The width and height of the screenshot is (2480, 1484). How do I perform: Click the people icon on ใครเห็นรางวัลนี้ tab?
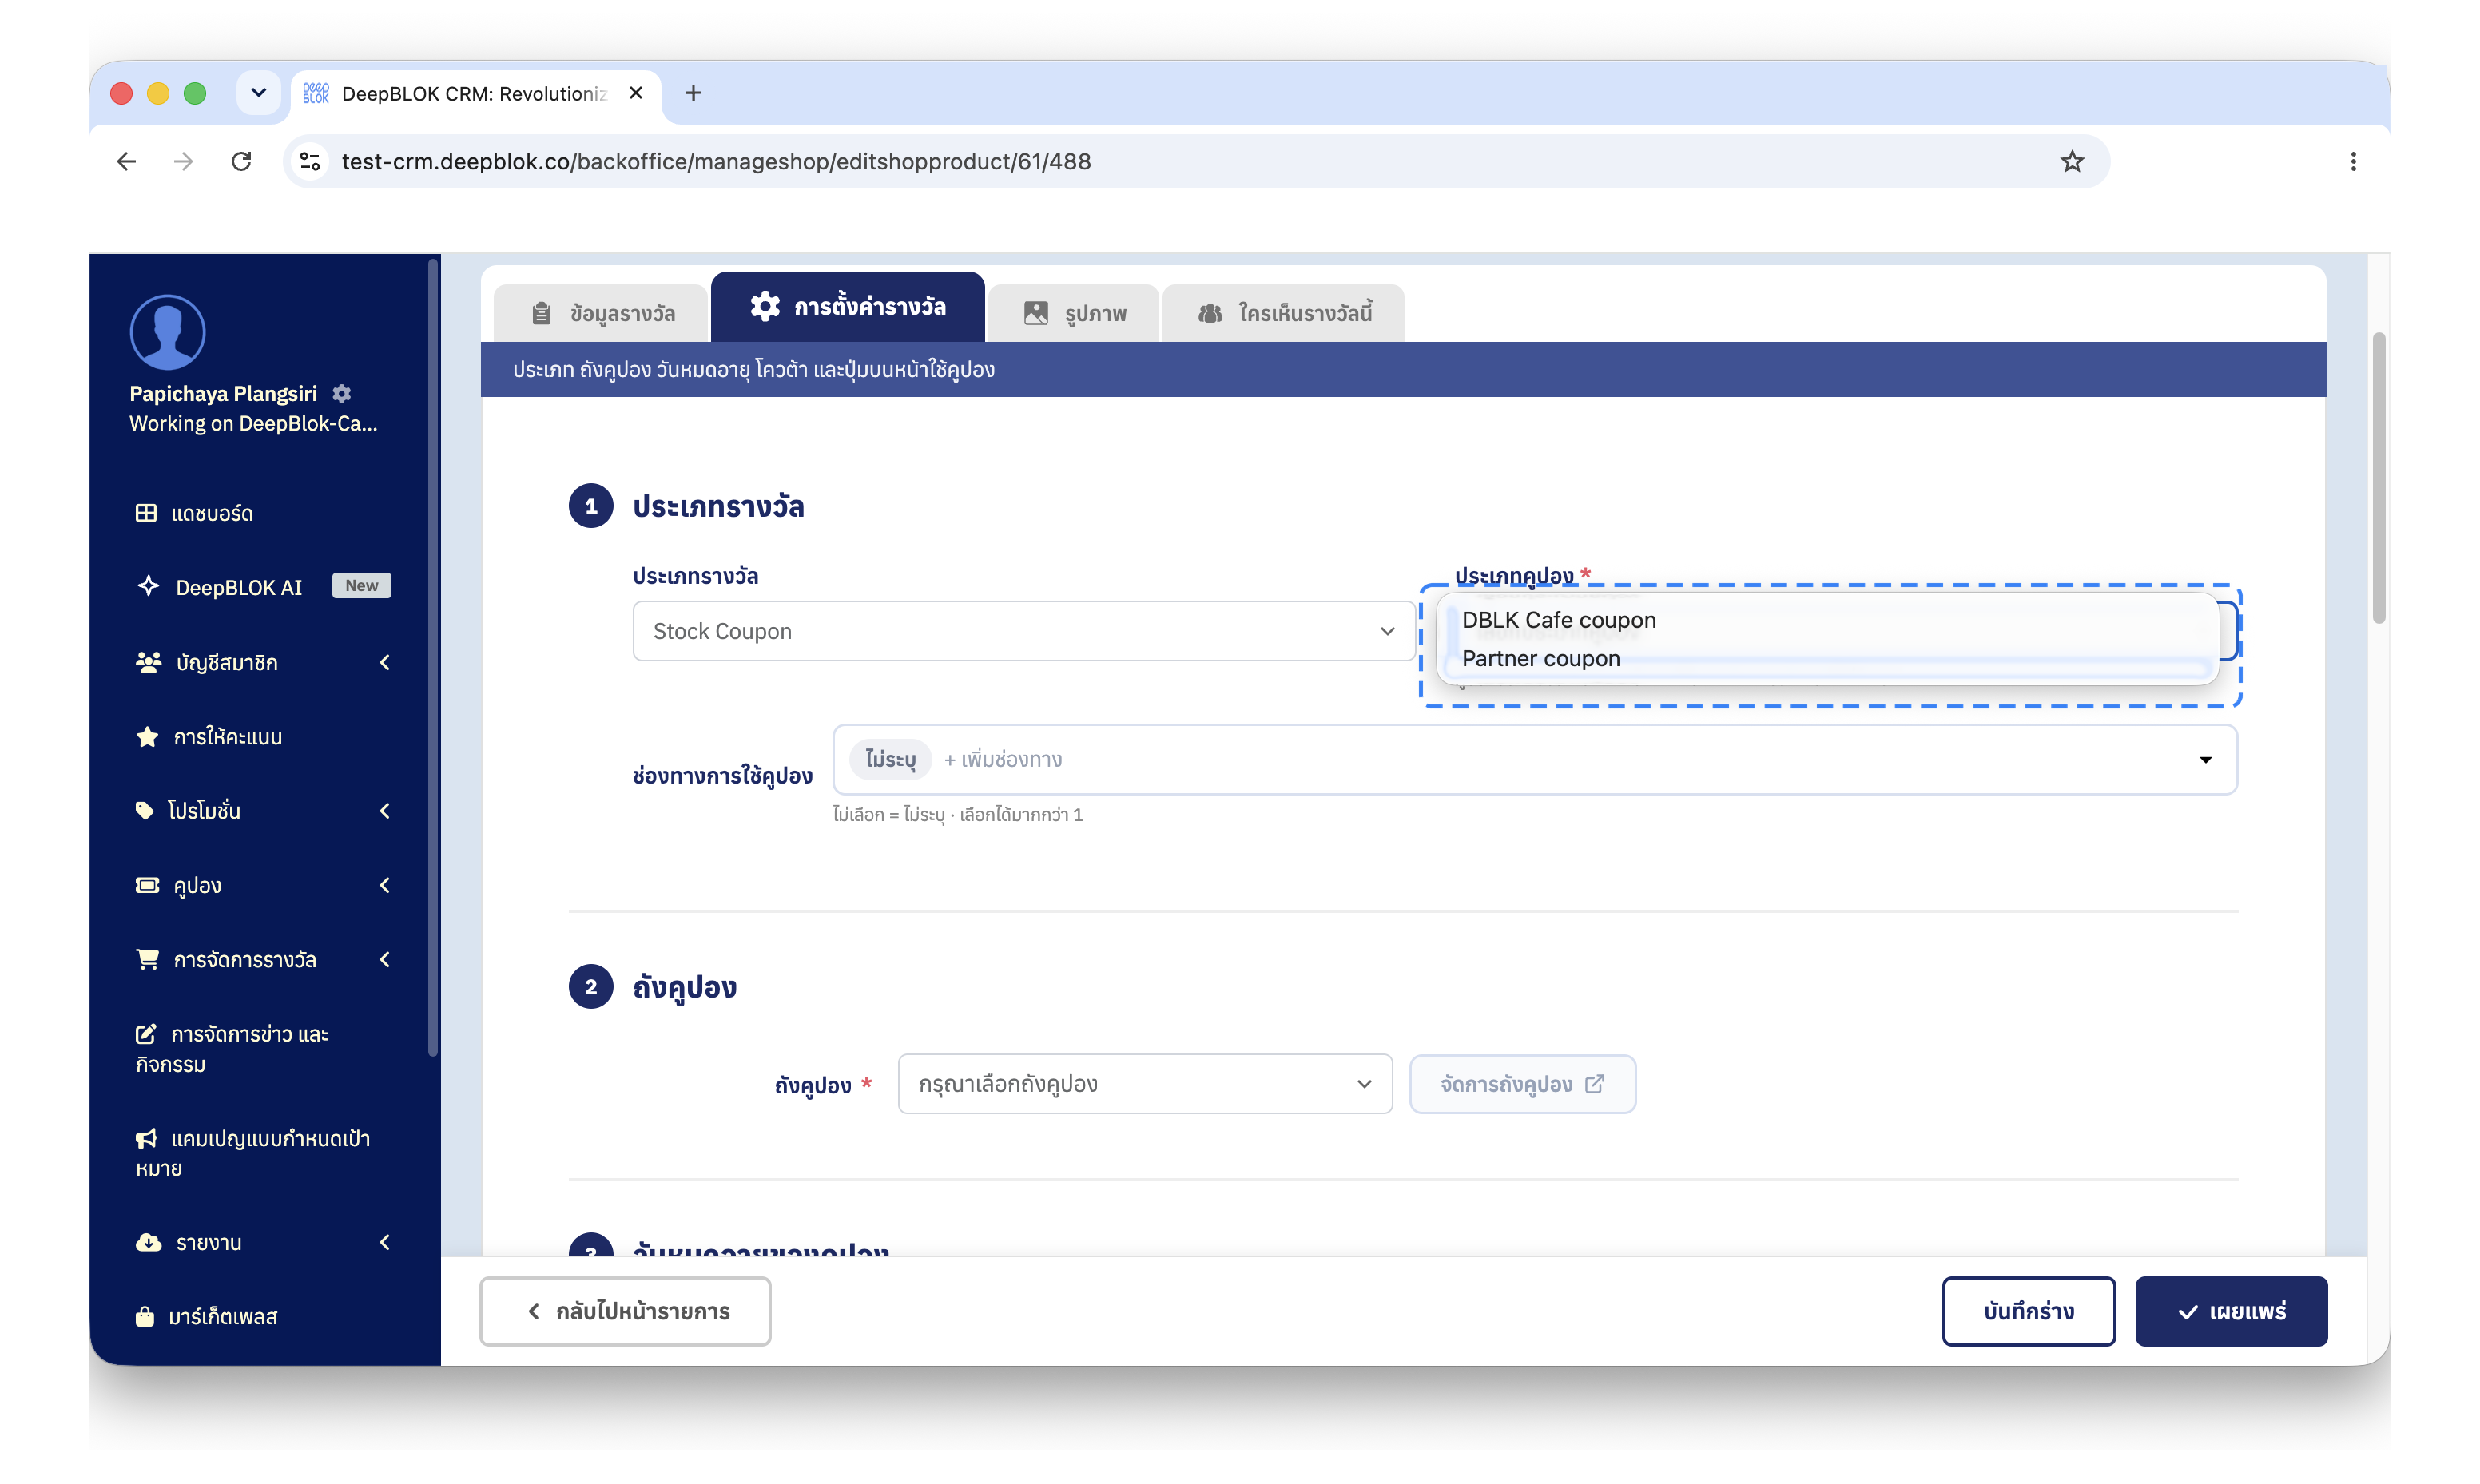pos(1210,313)
